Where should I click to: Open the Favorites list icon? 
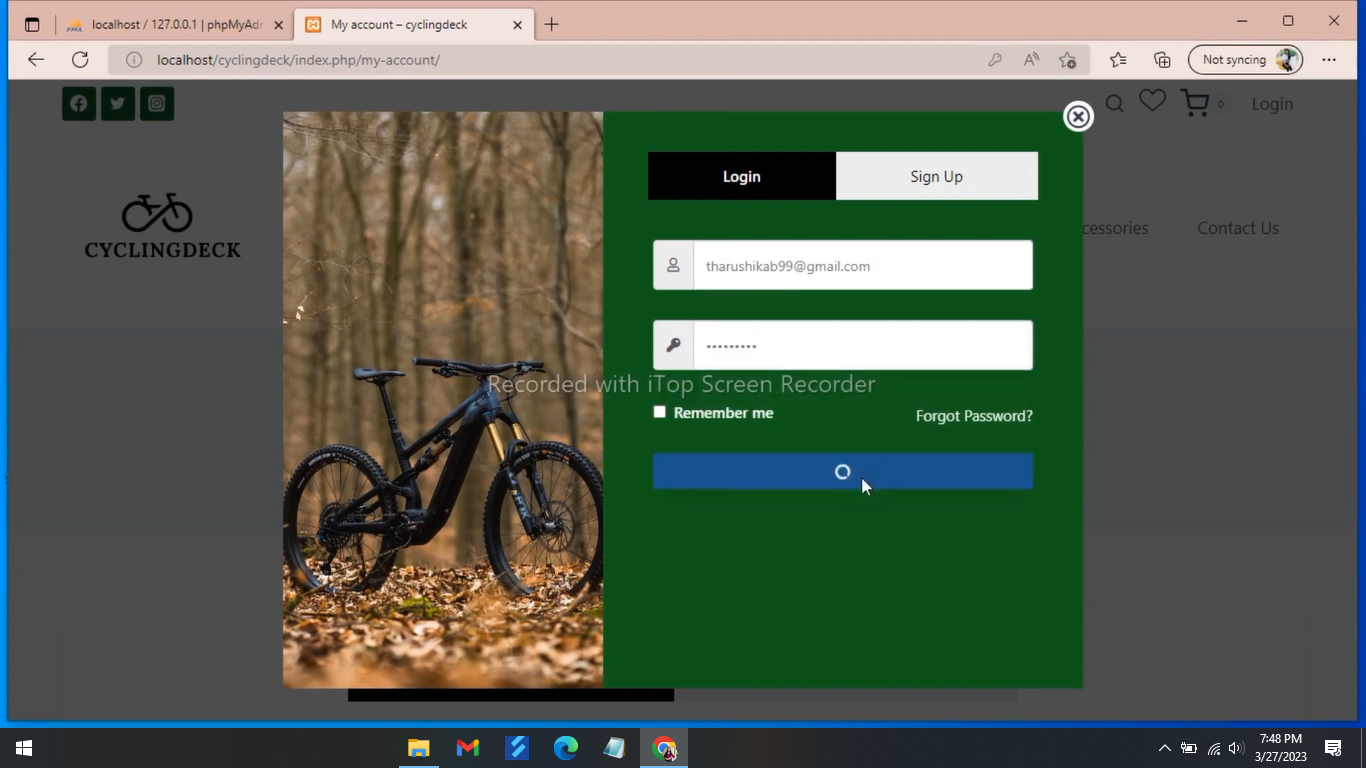1118,60
